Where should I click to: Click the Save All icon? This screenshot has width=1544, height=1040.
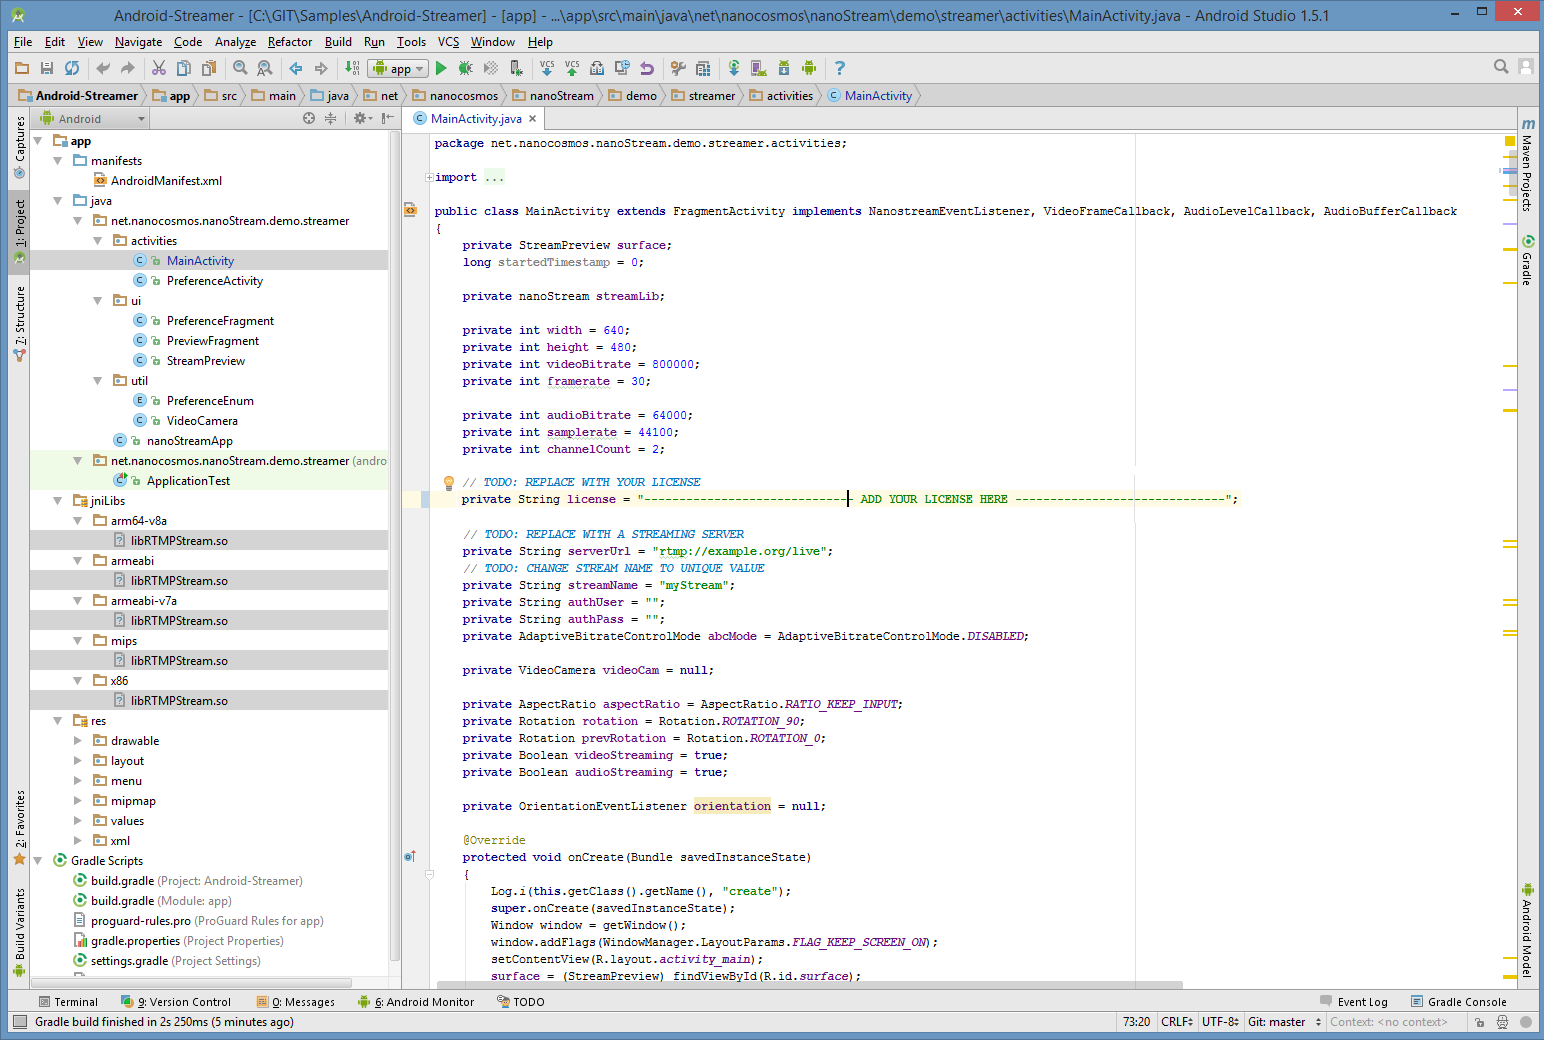[x=47, y=68]
